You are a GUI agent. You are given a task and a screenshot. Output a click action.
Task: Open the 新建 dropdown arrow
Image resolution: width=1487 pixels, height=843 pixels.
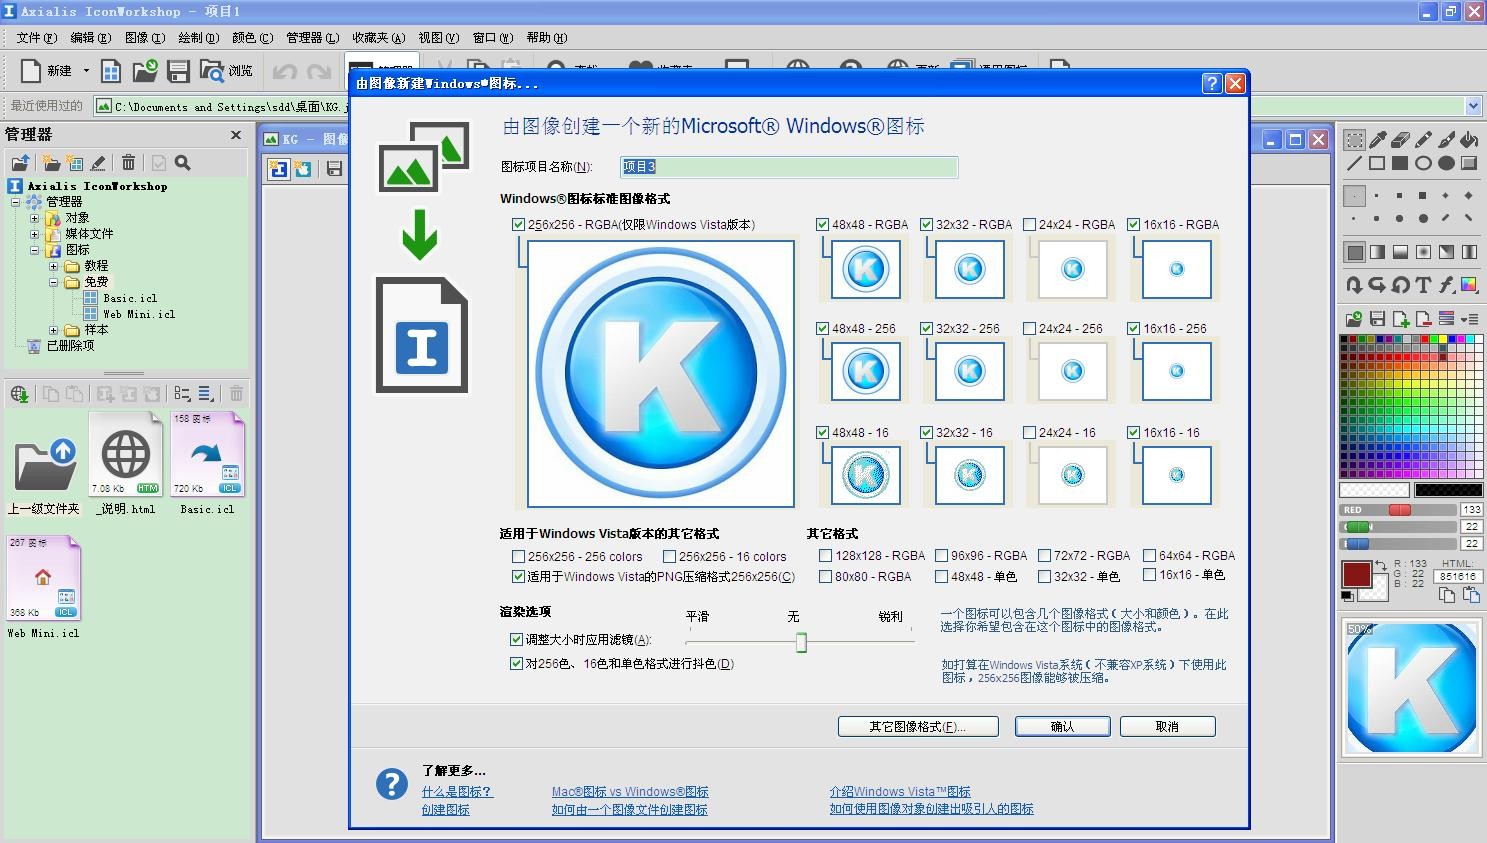tap(86, 71)
